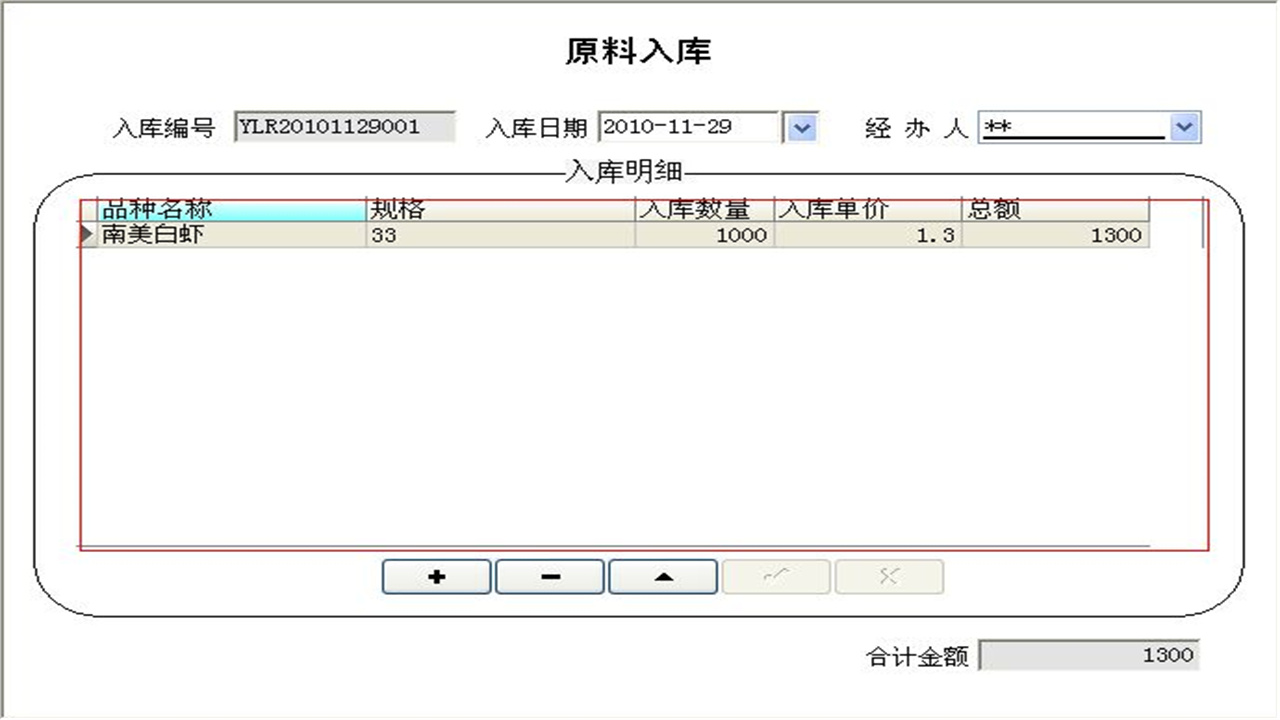Click the + button to add a detail row
The width and height of the screenshot is (1280, 720).
pyautogui.click(x=435, y=576)
